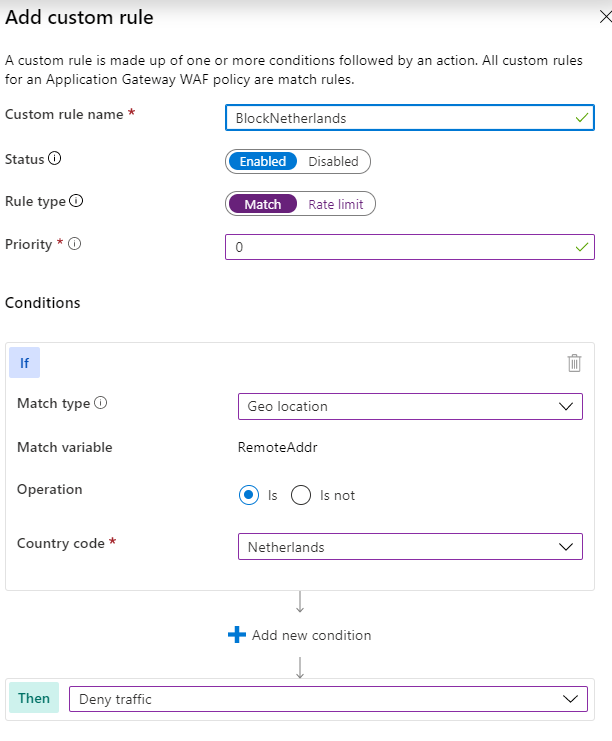
Task: Open the Match type Geo location dropdown
Action: pos(410,406)
